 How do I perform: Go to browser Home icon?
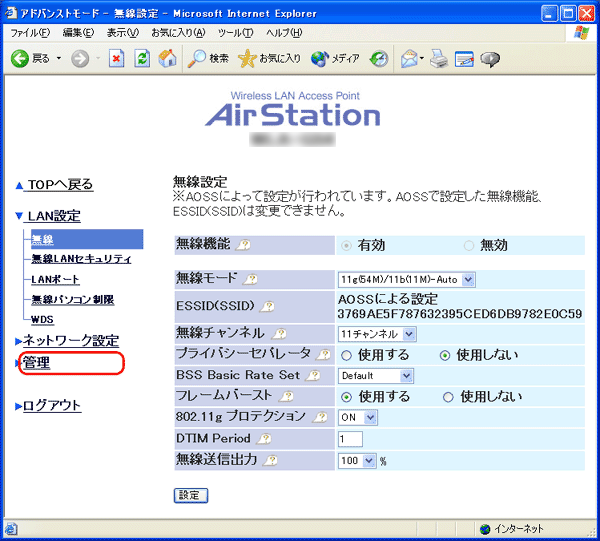point(168,59)
